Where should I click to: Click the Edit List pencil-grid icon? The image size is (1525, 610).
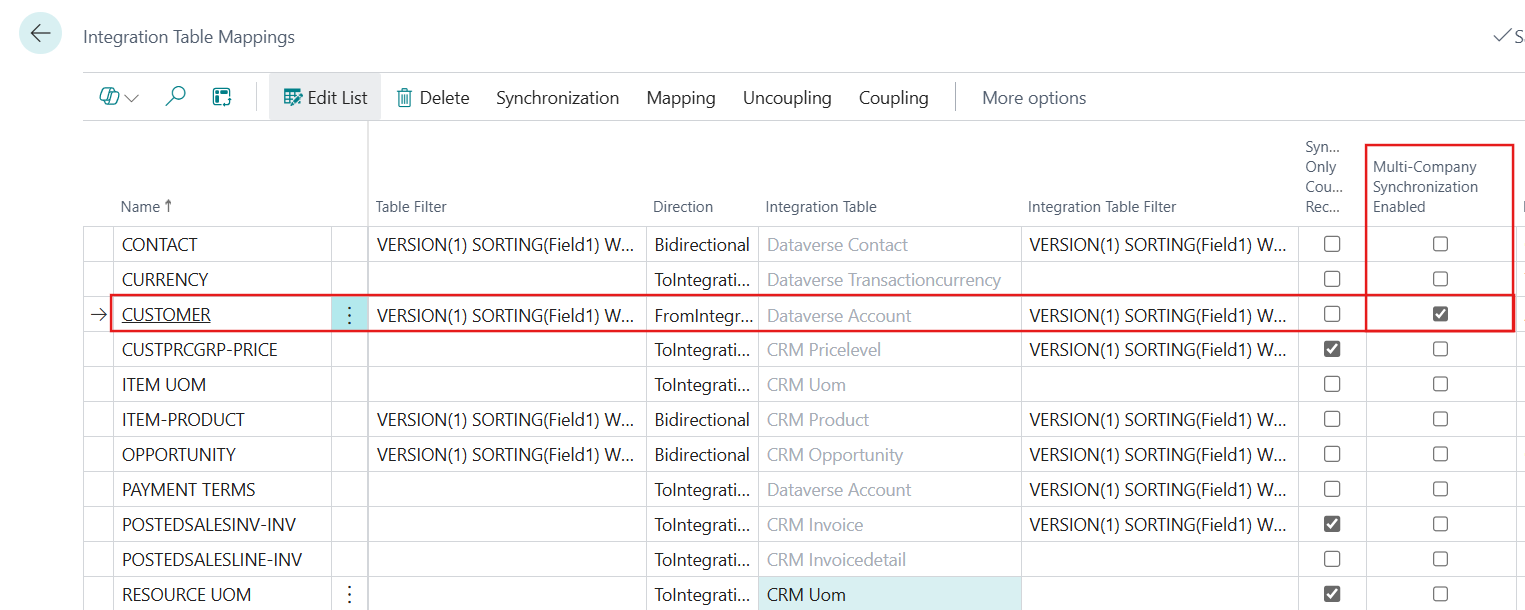293,96
